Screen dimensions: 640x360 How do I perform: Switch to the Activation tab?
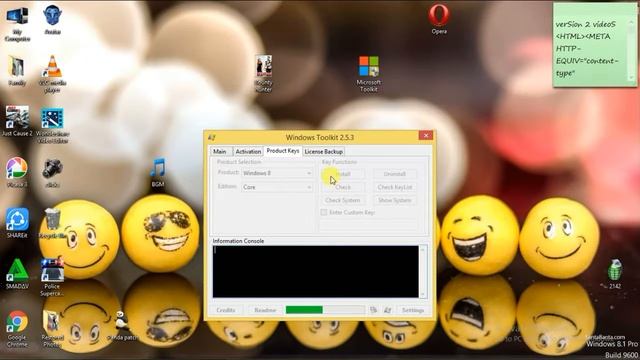(248, 151)
